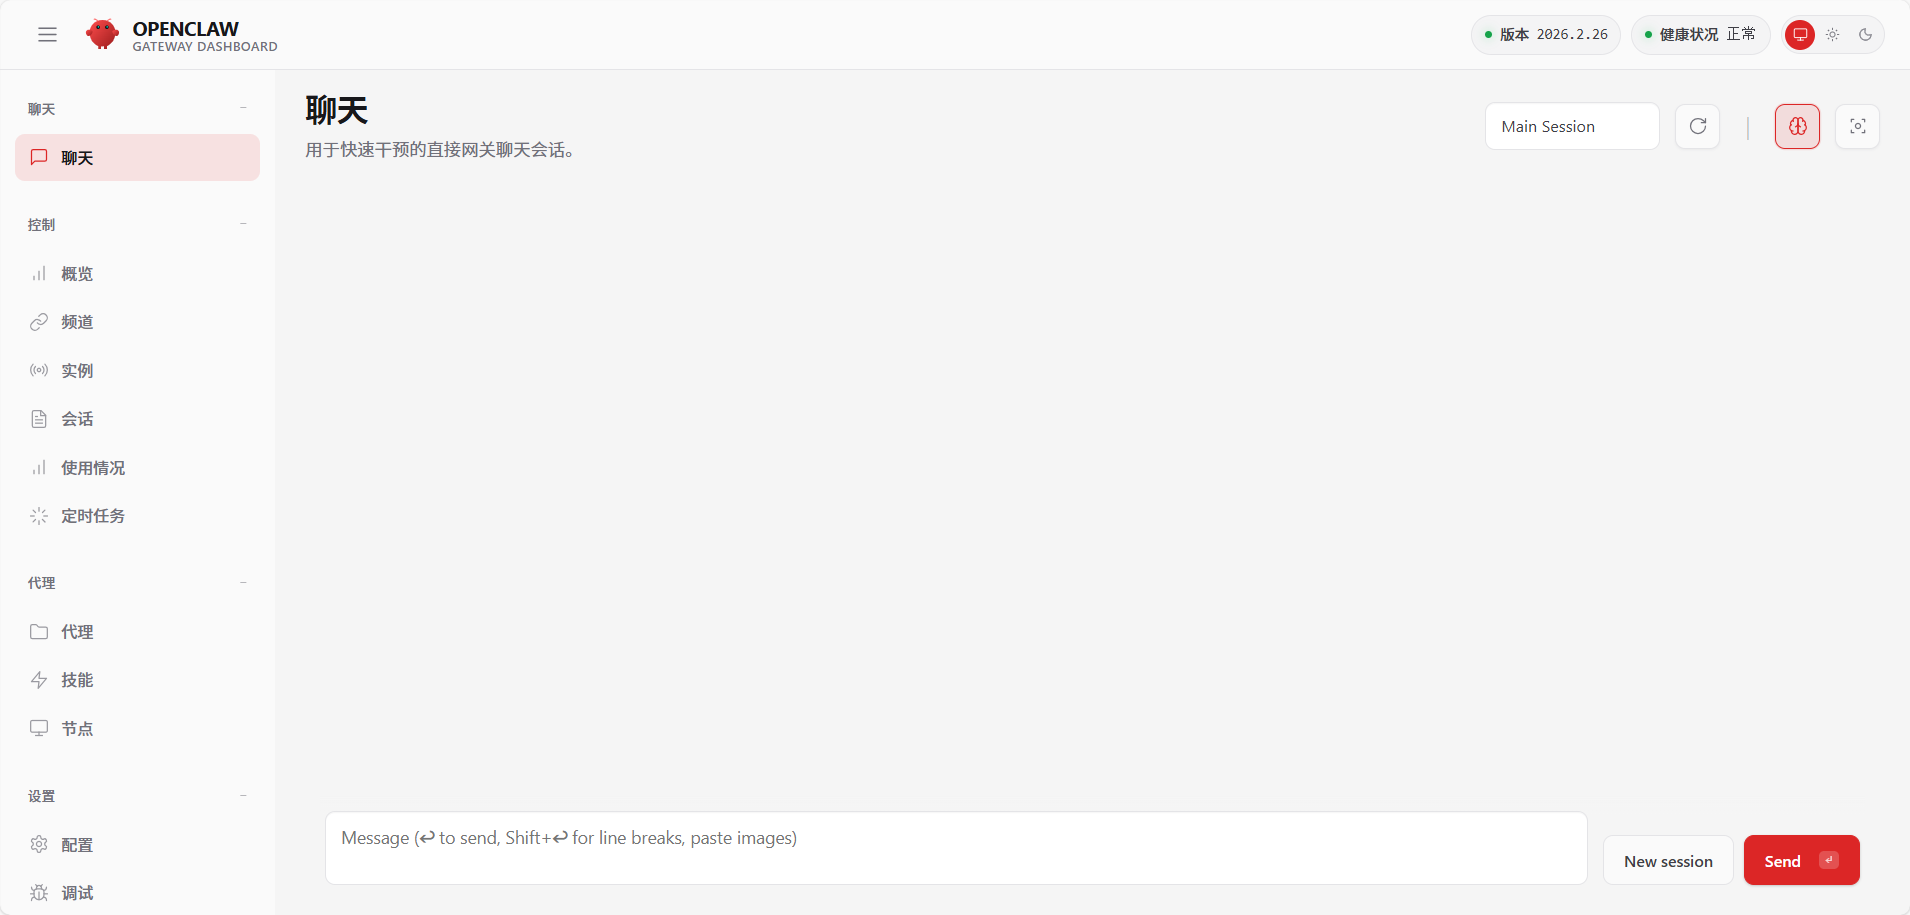The width and height of the screenshot is (1910, 915).
Task: Switch to dark theme moon icon
Action: pyautogui.click(x=1865, y=35)
